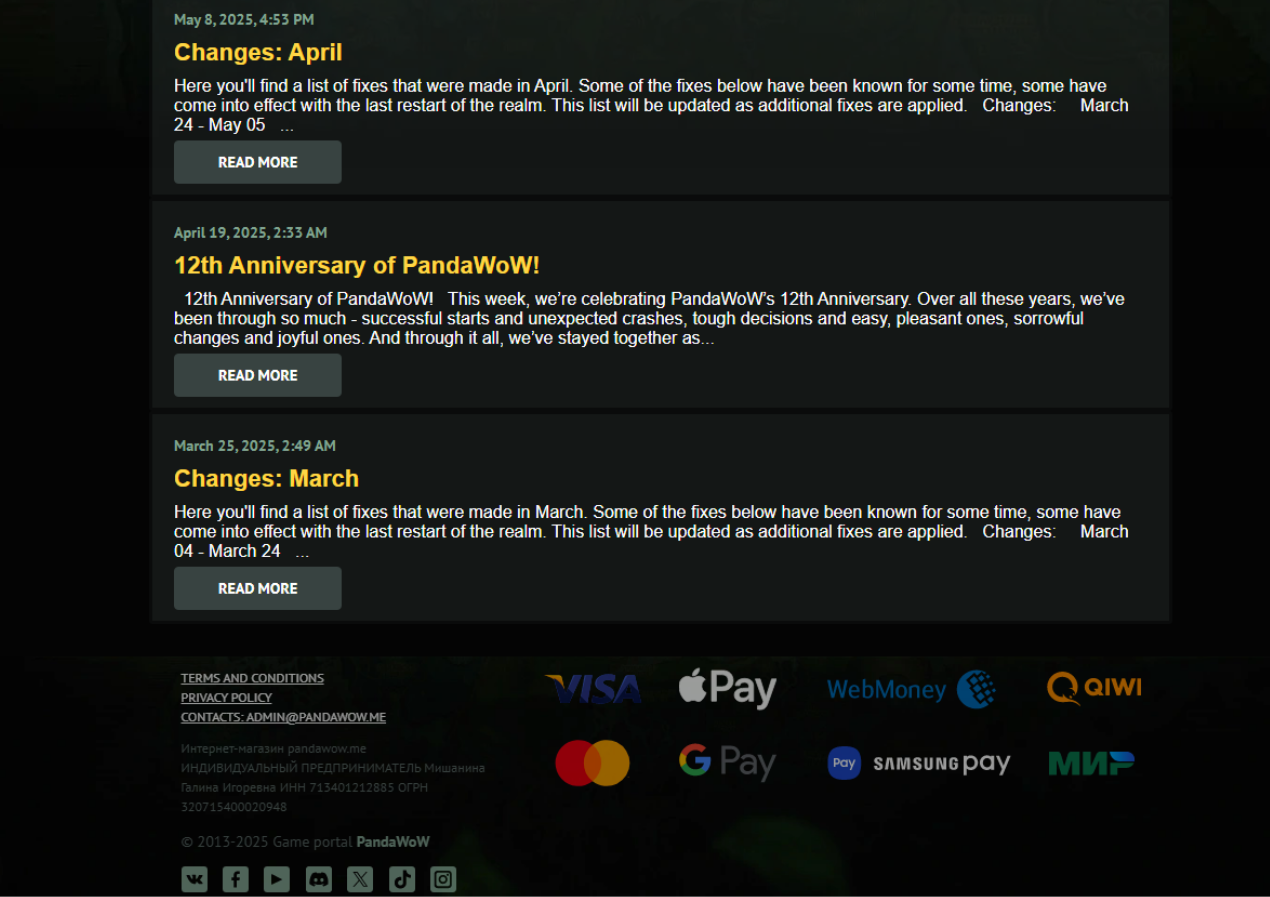Click the QIWI payment logo

point(1094,687)
